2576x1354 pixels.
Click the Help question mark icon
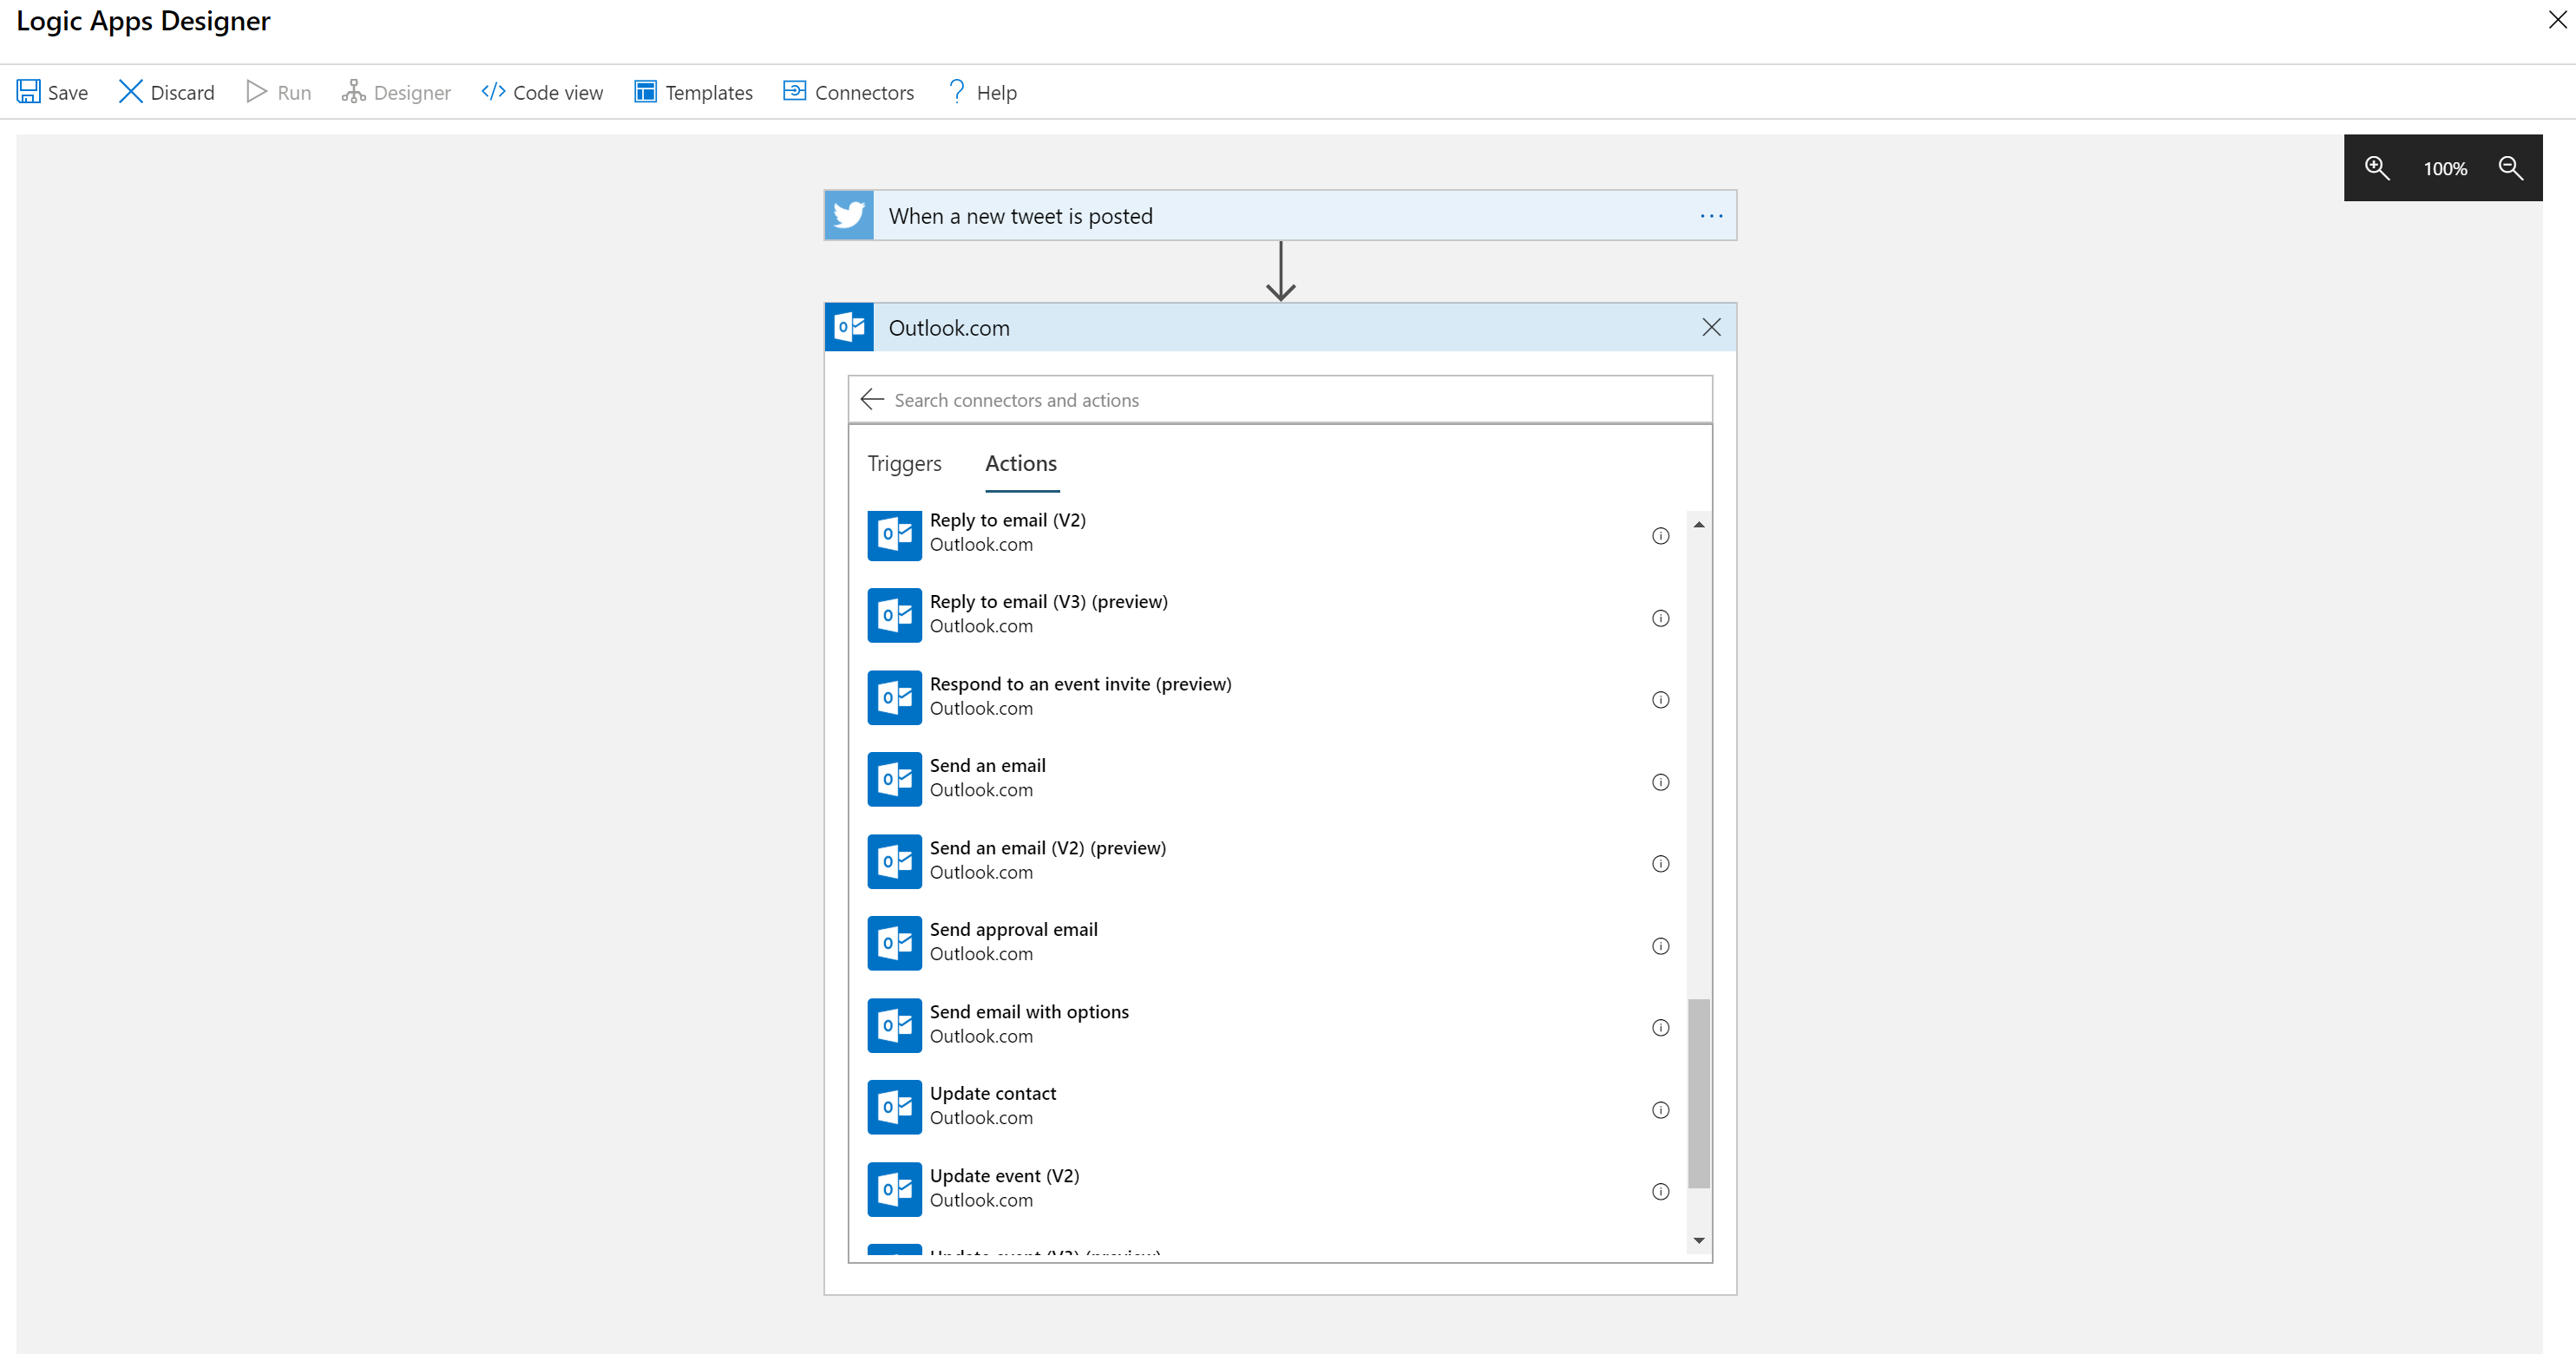pyautogui.click(x=956, y=92)
